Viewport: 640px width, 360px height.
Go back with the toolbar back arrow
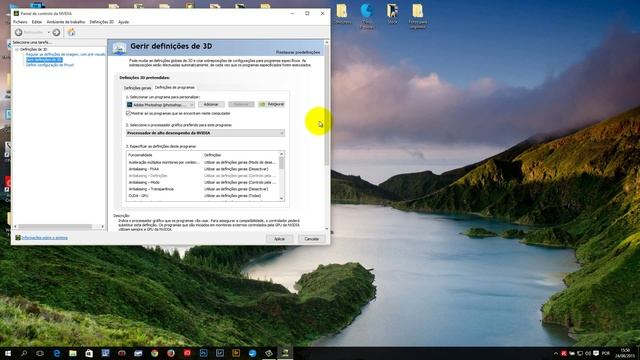[19, 32]
